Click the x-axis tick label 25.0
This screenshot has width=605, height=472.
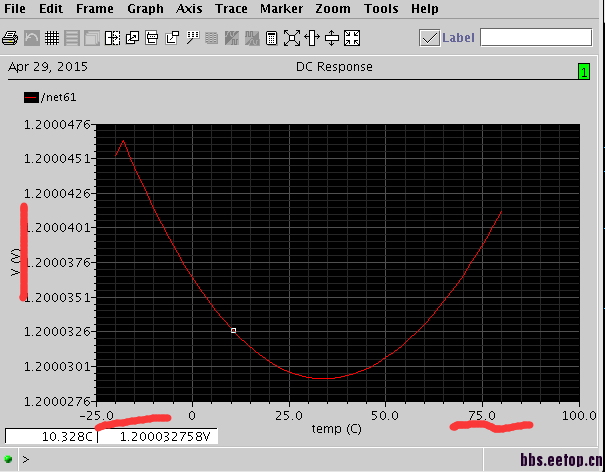289,416
